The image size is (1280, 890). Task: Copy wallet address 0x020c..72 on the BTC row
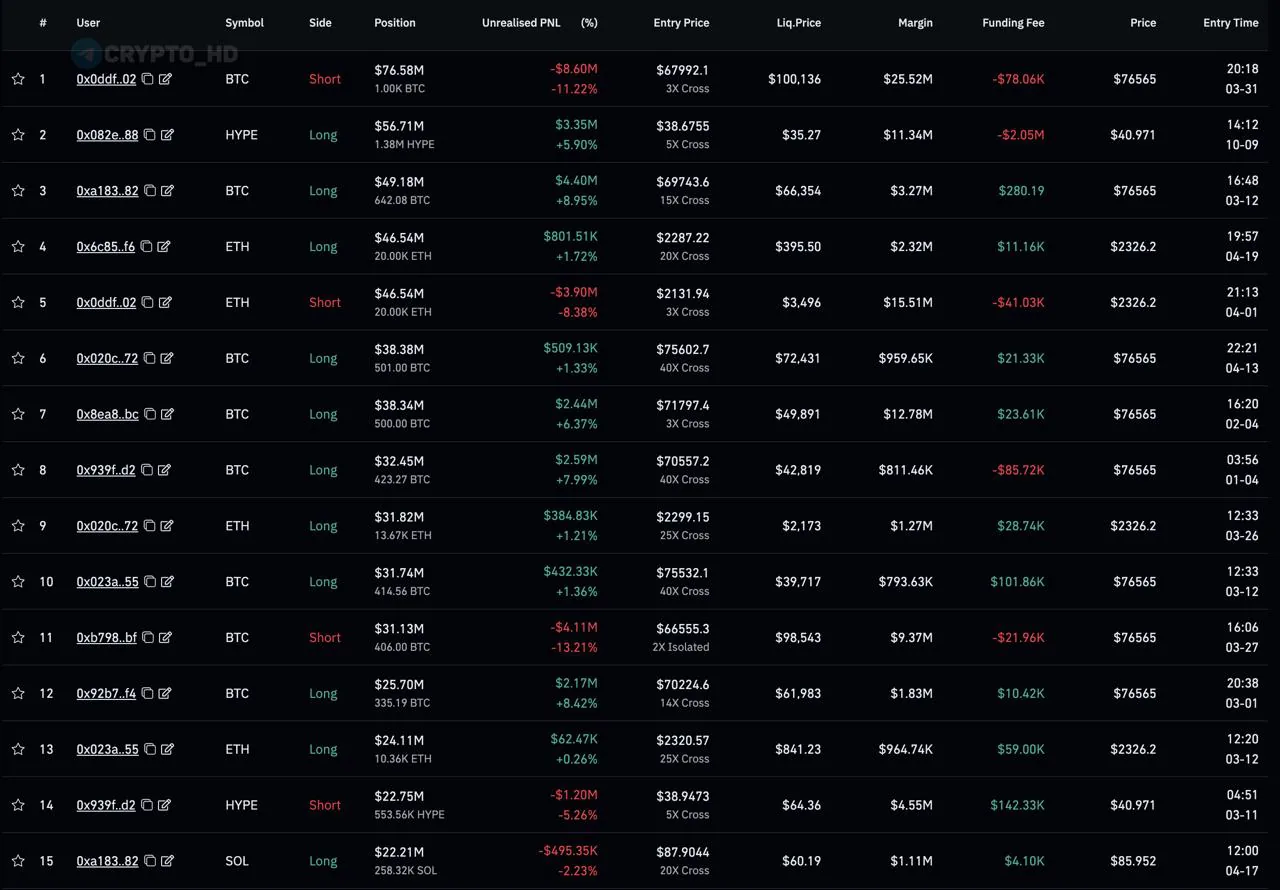click(x=148, y=358)
